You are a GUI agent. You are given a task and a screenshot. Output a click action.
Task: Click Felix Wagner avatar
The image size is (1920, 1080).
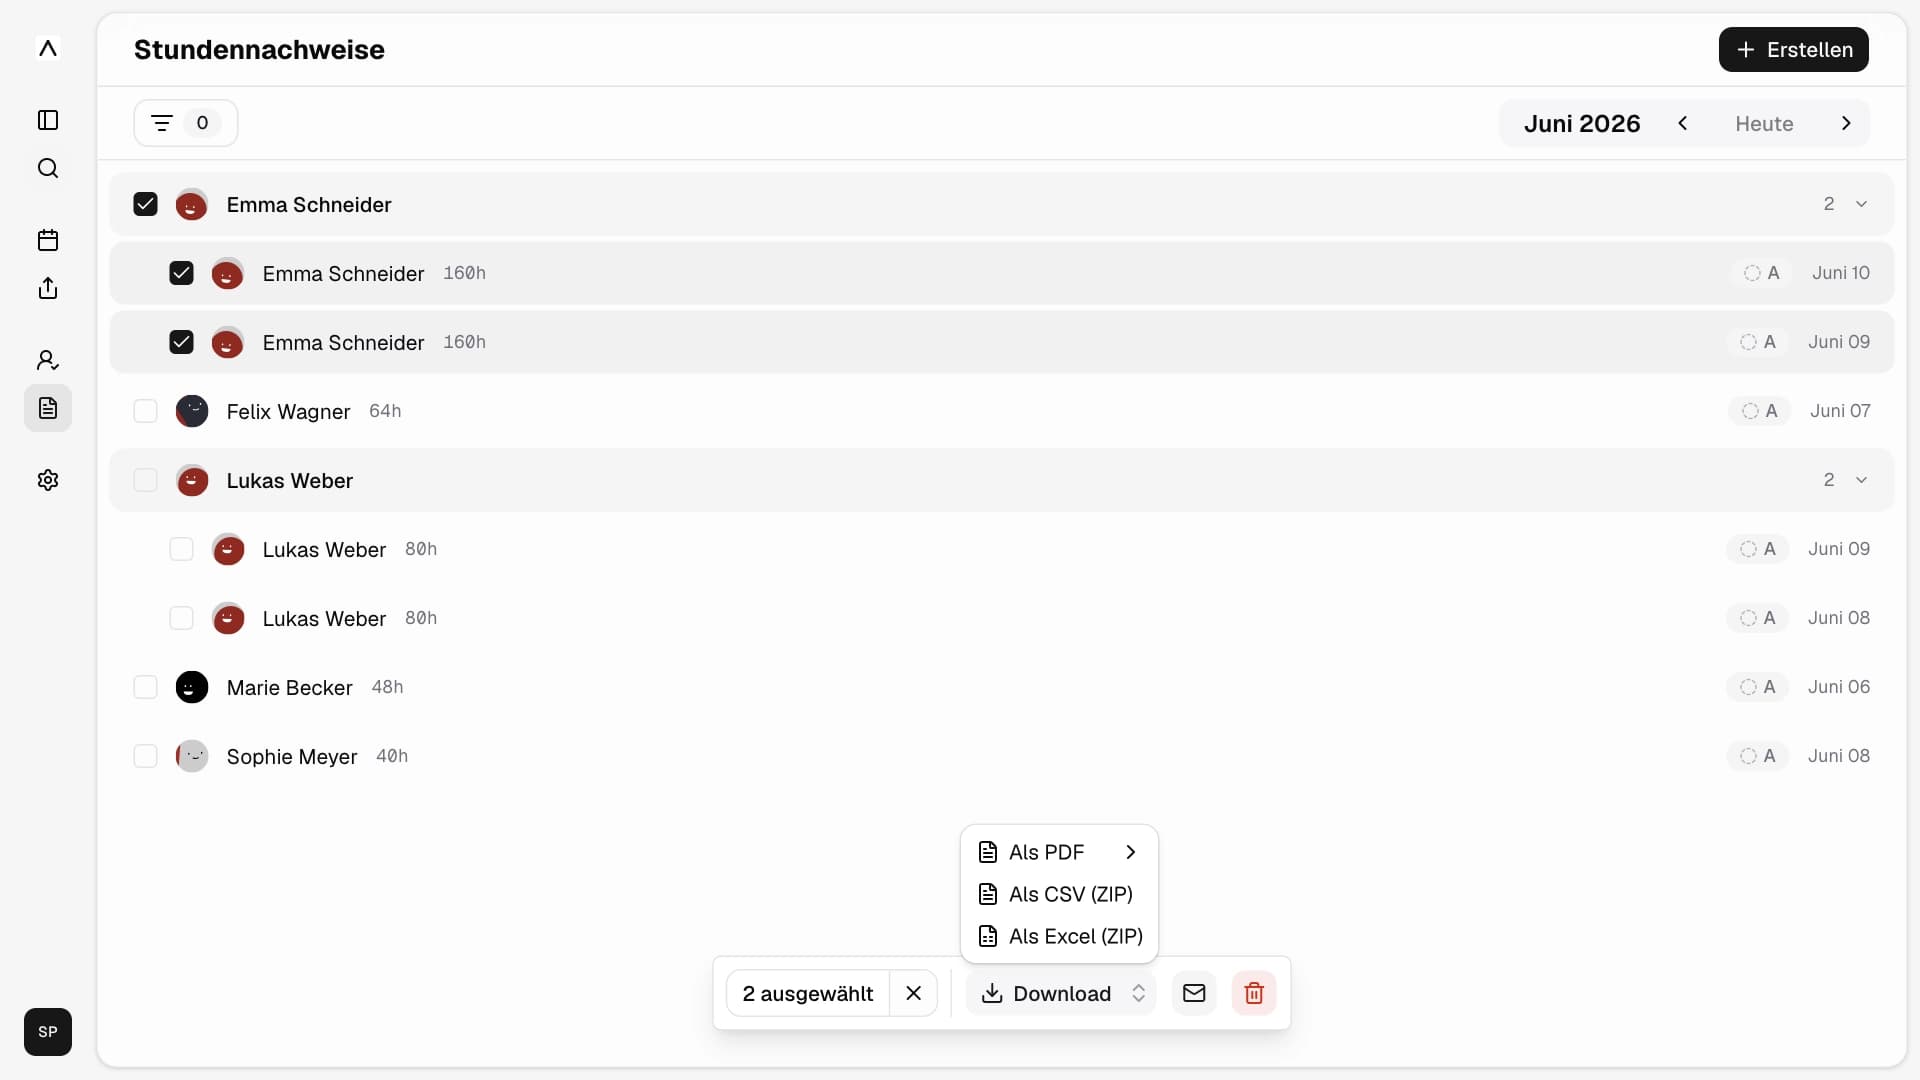[192, 411]
